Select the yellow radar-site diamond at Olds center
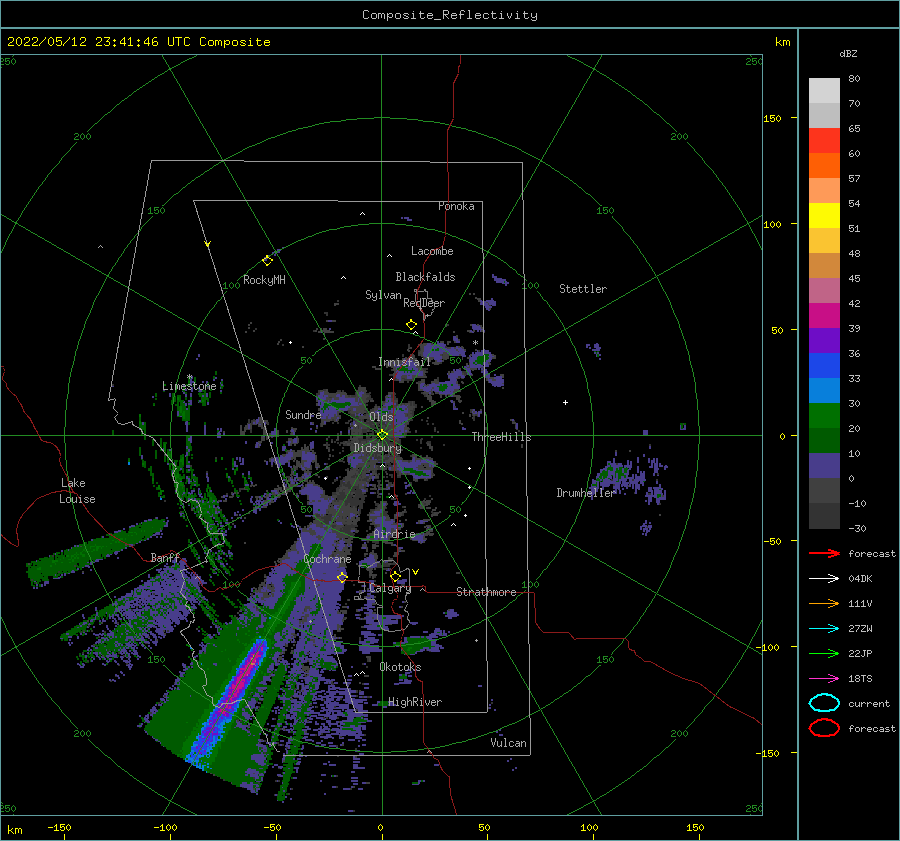Screen dimensions: 900x841 pos(382,435)
